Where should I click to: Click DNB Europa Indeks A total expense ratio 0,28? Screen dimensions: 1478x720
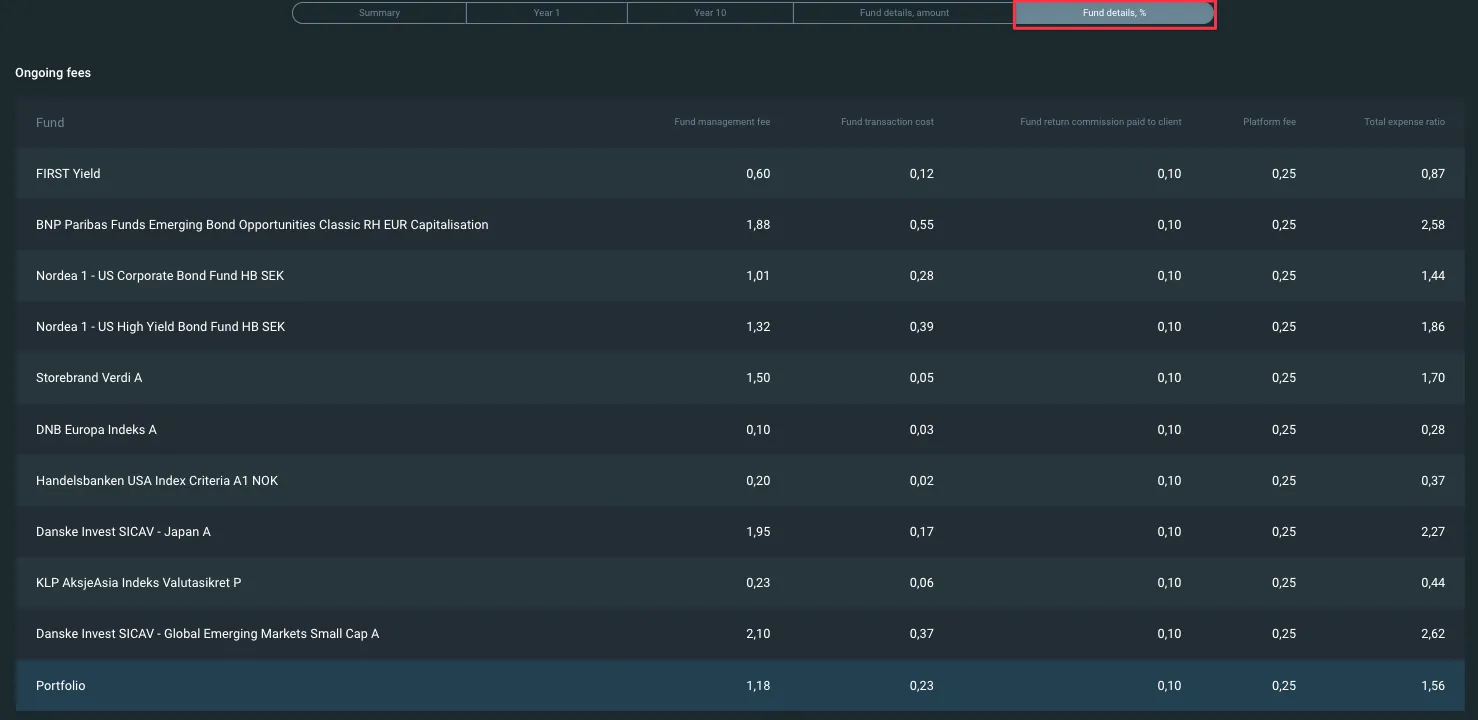(x=1433, y=430)
